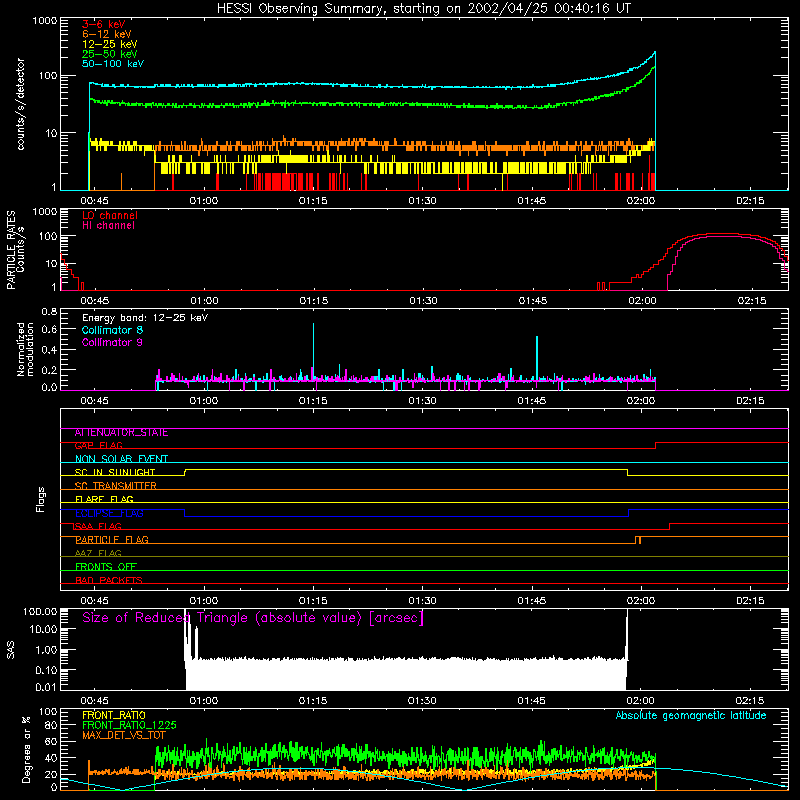Click the 01:30 time label under Flags panel

coord(422,601)
